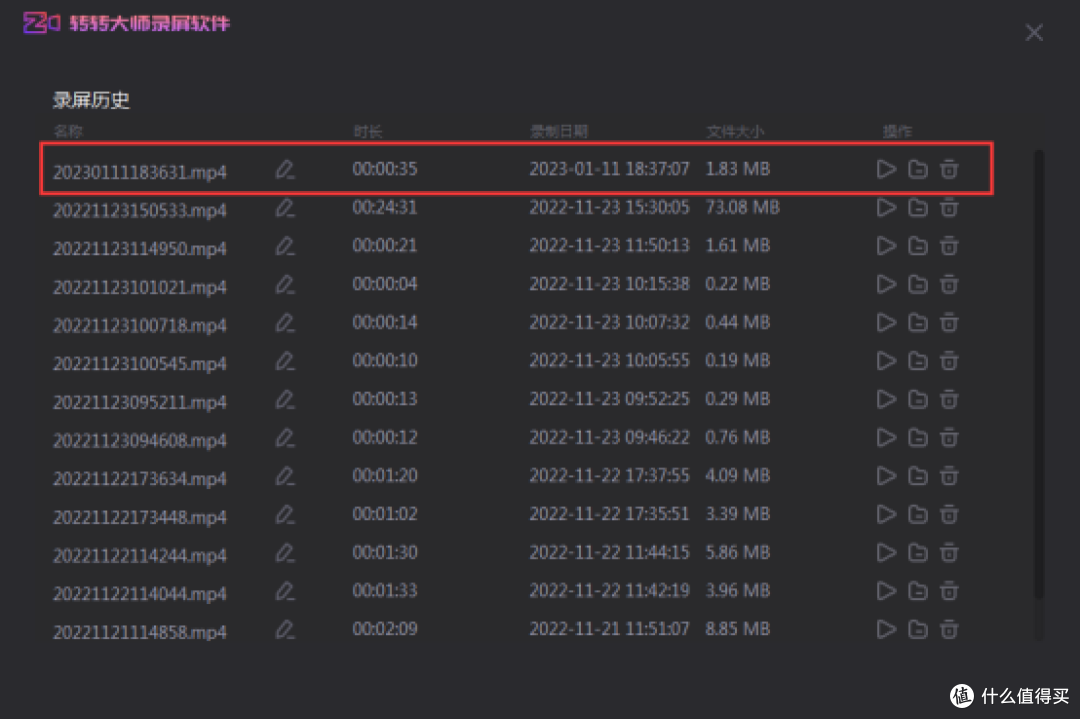
Task: Play the 20221123094608.mp4 recording
Action: pos(886,437)
